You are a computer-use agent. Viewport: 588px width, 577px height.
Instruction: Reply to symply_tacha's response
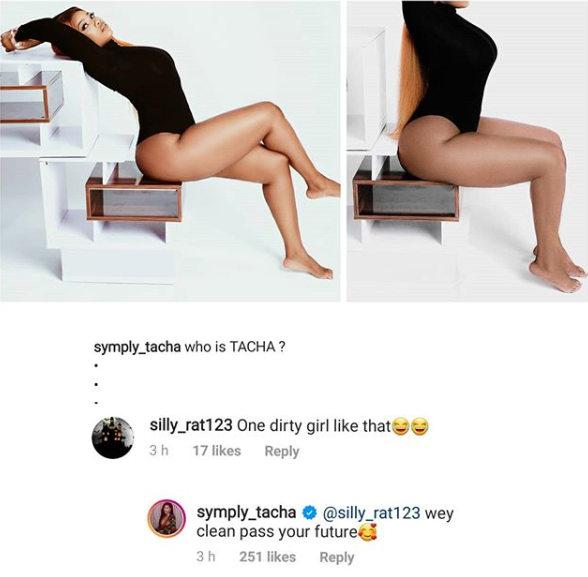[x=337, y=558]
